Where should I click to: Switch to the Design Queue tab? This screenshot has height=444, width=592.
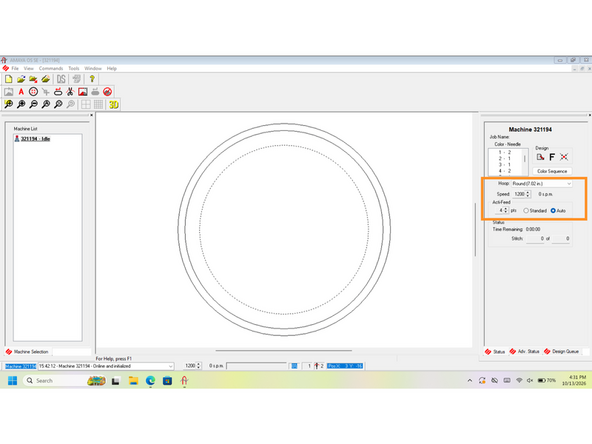[561, 352]
